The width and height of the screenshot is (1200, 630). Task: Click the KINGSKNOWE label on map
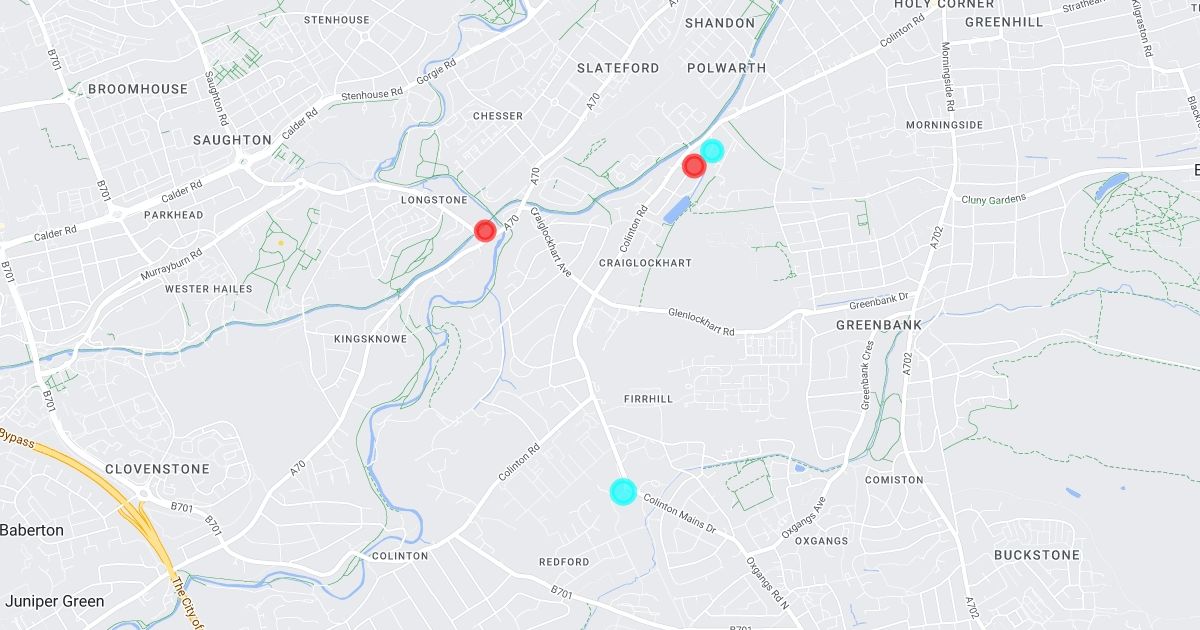[x=370, y=340]
